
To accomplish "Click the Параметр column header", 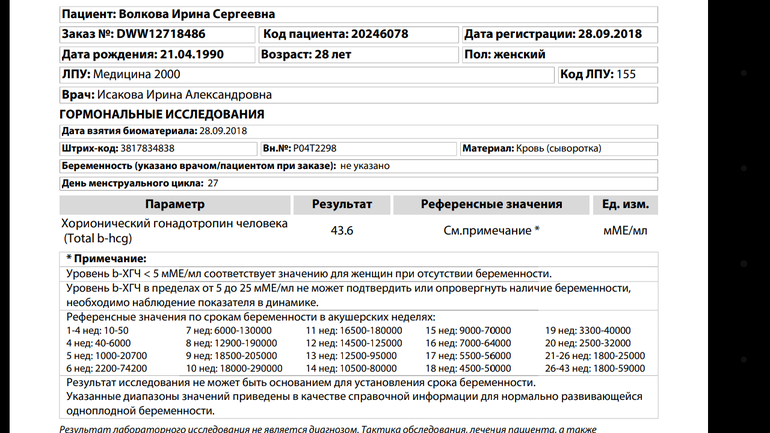I will [175, 204].
